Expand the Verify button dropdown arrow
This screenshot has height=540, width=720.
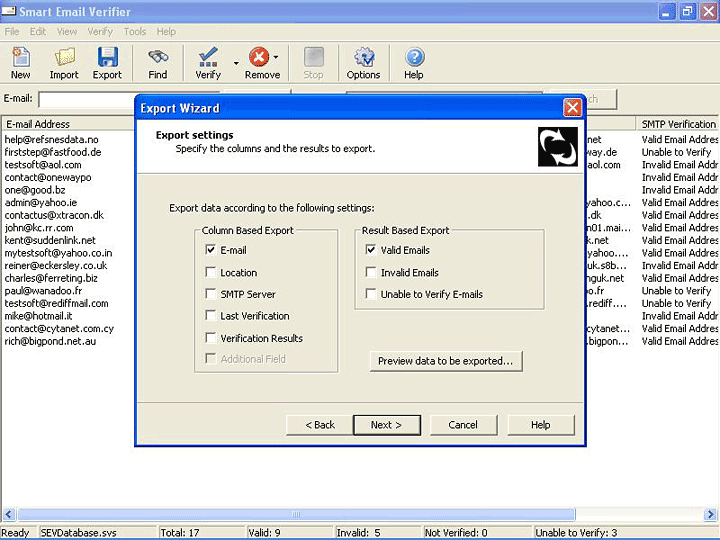tap(236, 62)
